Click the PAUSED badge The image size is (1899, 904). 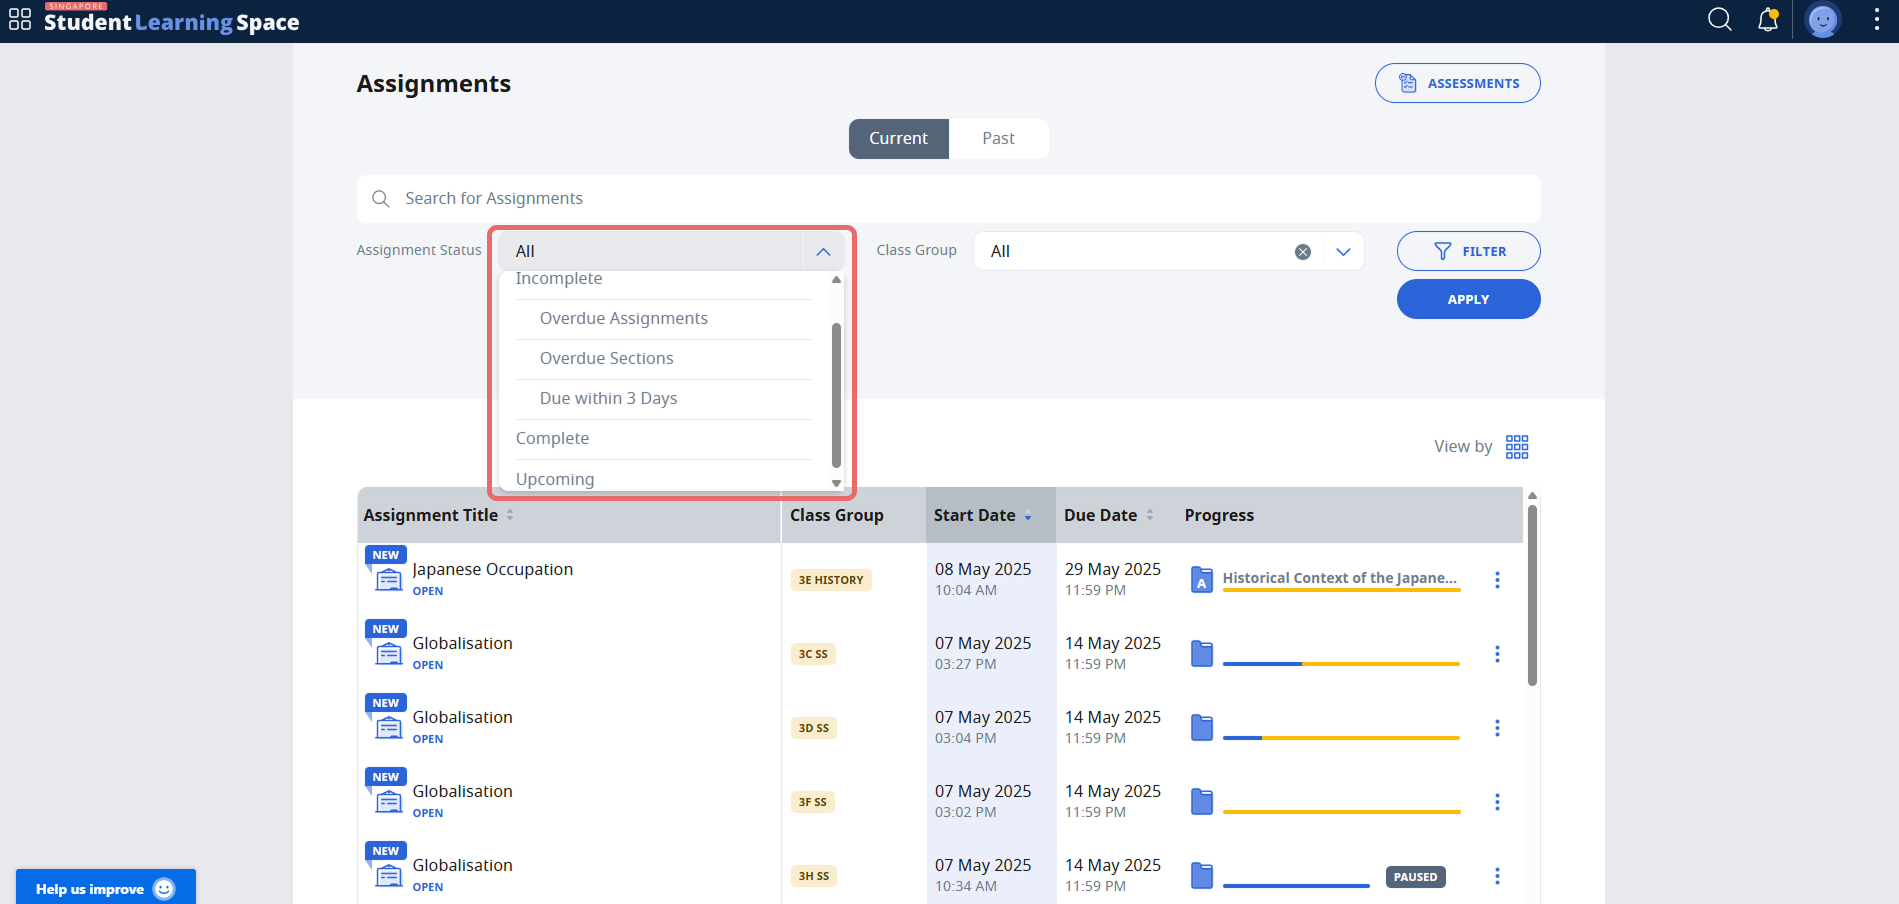(x=1415, y=877)
